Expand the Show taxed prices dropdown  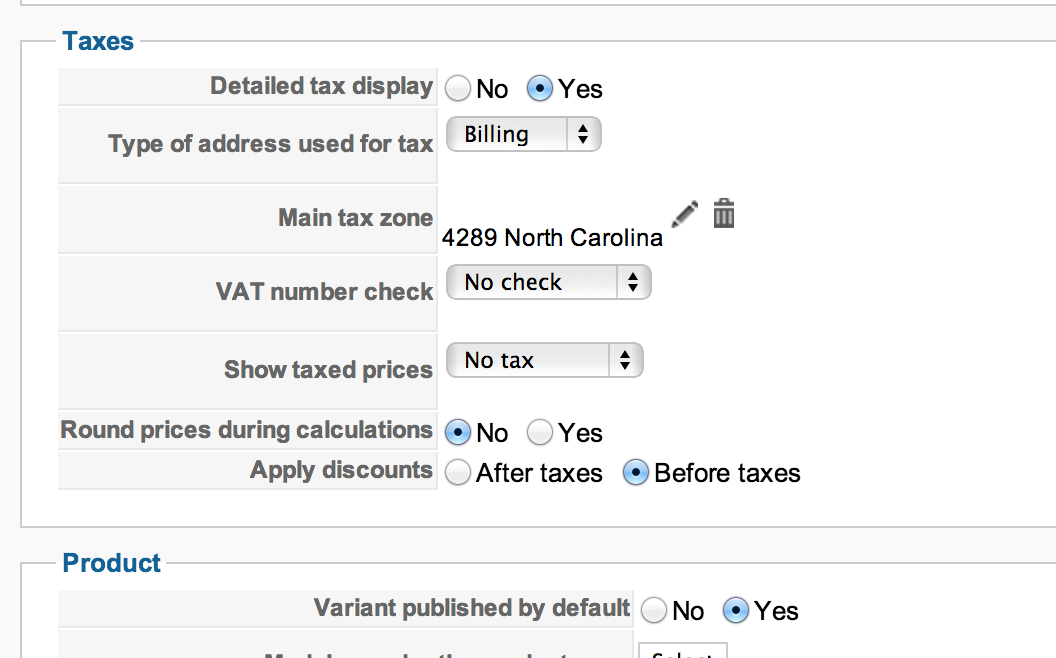544,360
